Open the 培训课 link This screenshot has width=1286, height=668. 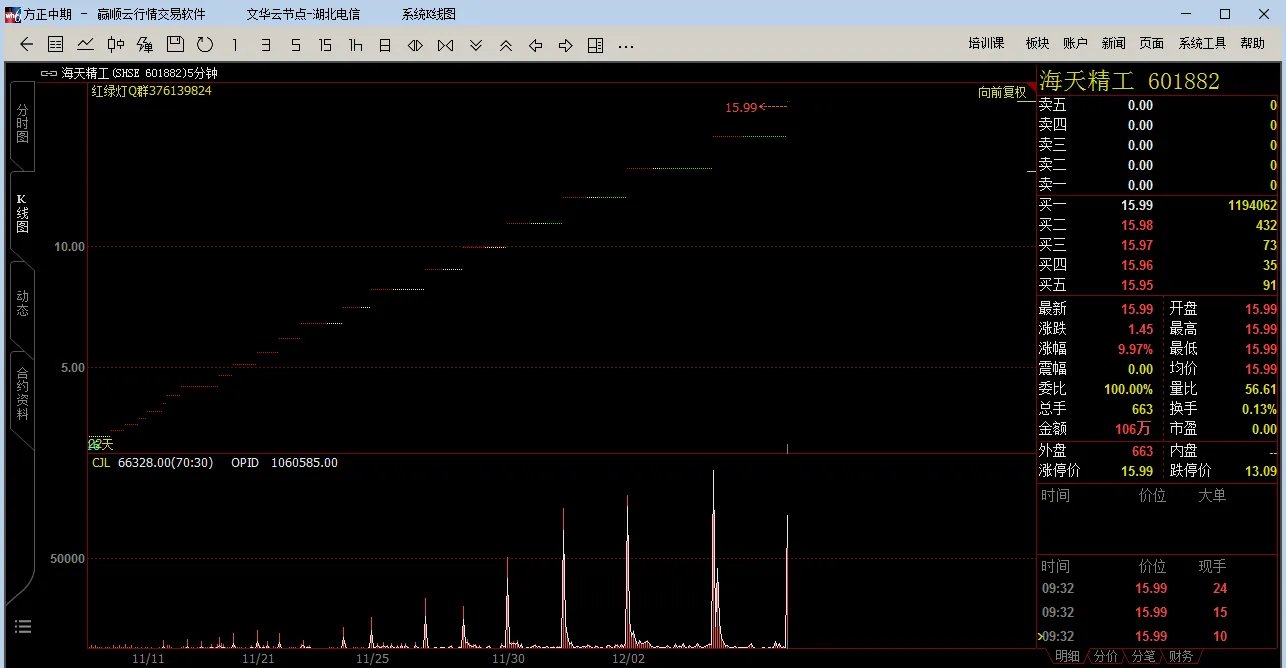(986, 43)
